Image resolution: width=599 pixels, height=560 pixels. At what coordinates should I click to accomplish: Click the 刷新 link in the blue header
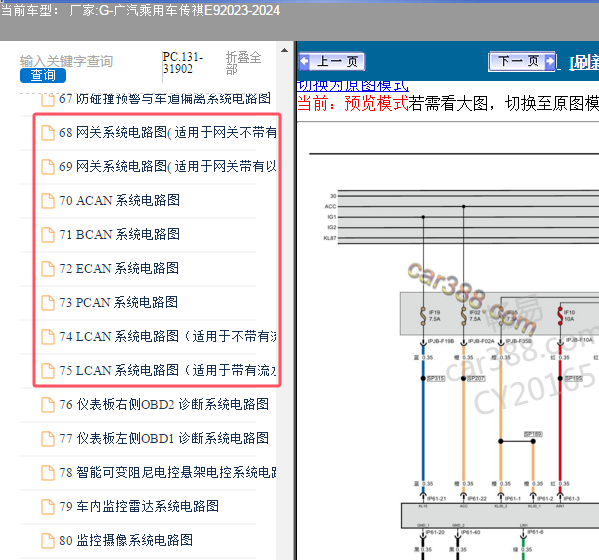(584, 62)
